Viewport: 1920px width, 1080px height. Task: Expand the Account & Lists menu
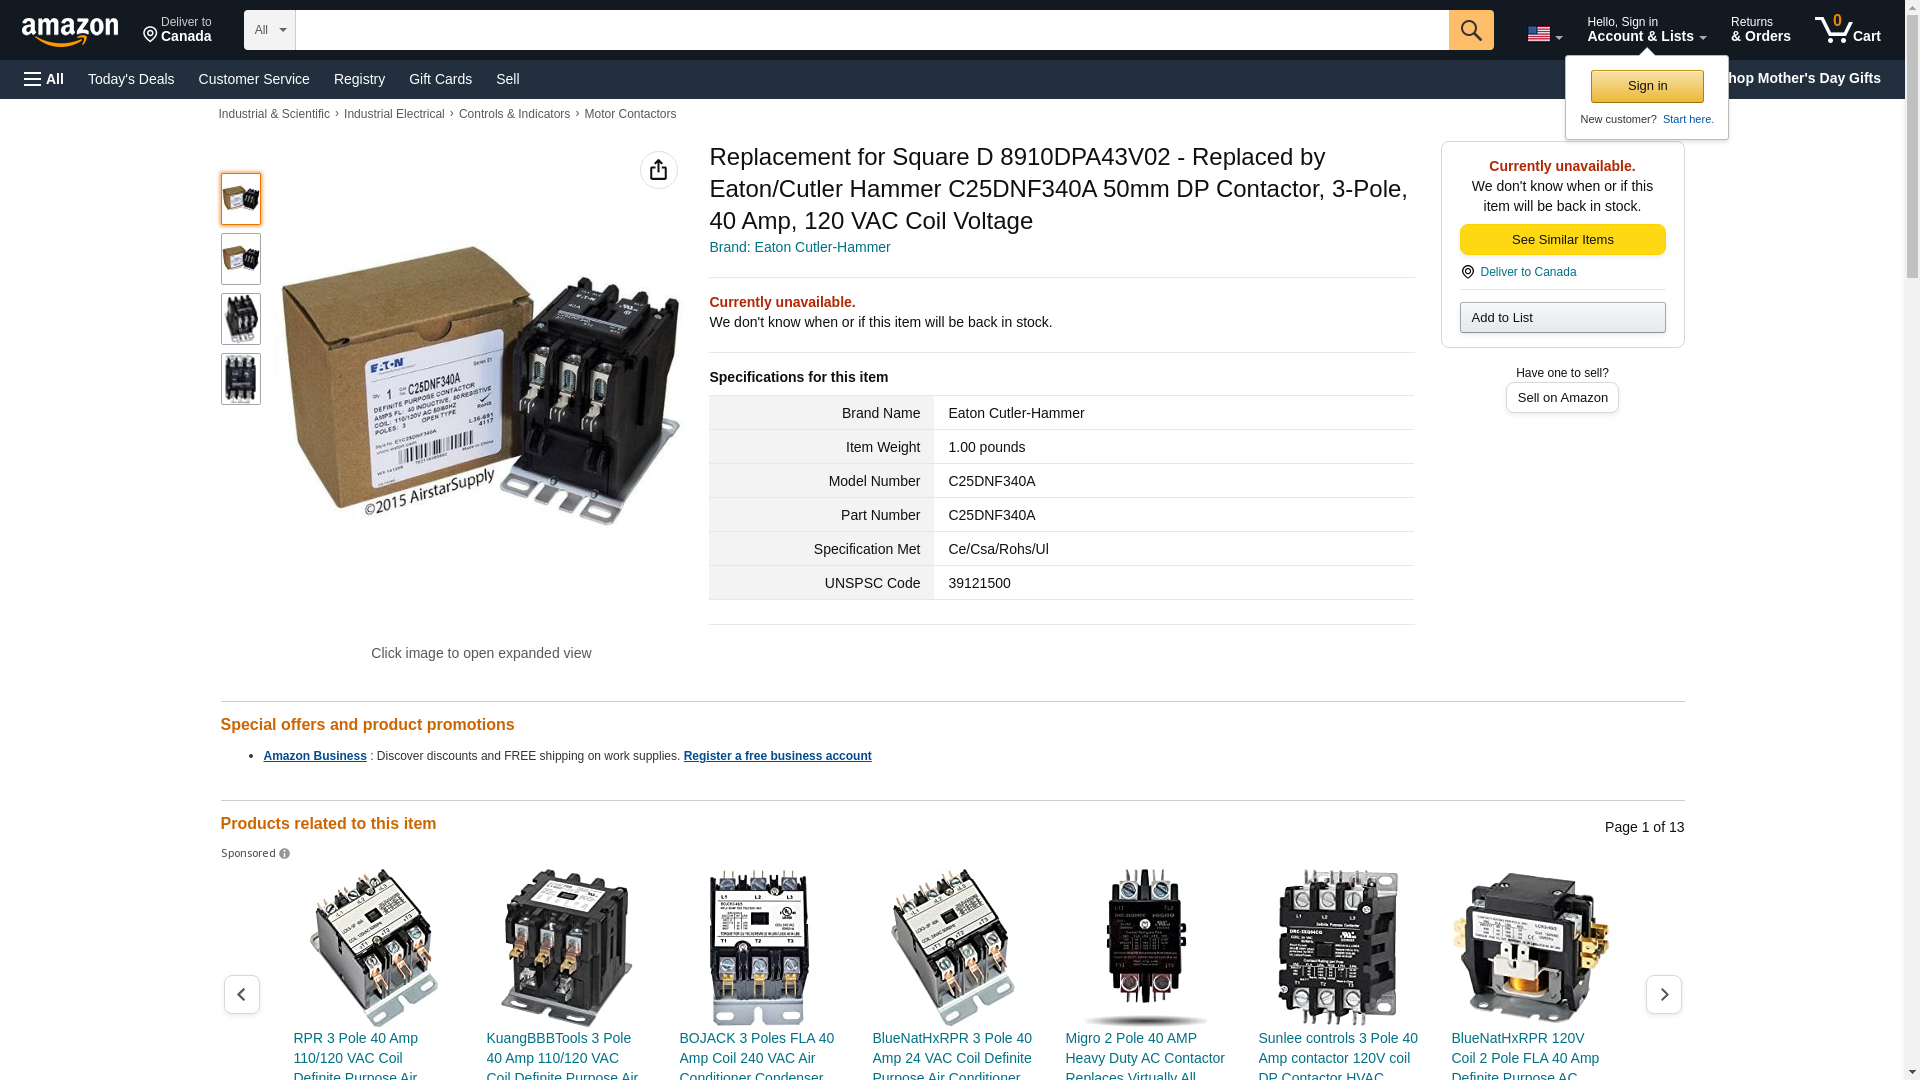pyautogui.click(x=1646, y=30)
